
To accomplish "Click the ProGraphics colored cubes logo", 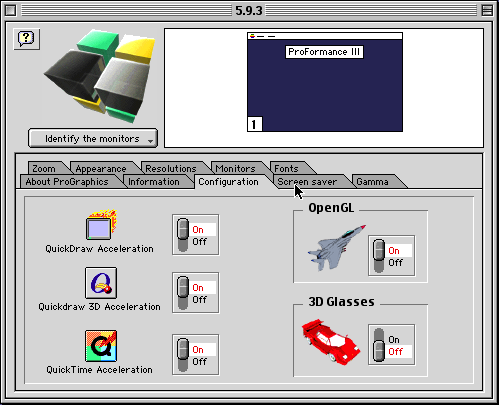I will (x=100, y=76).
